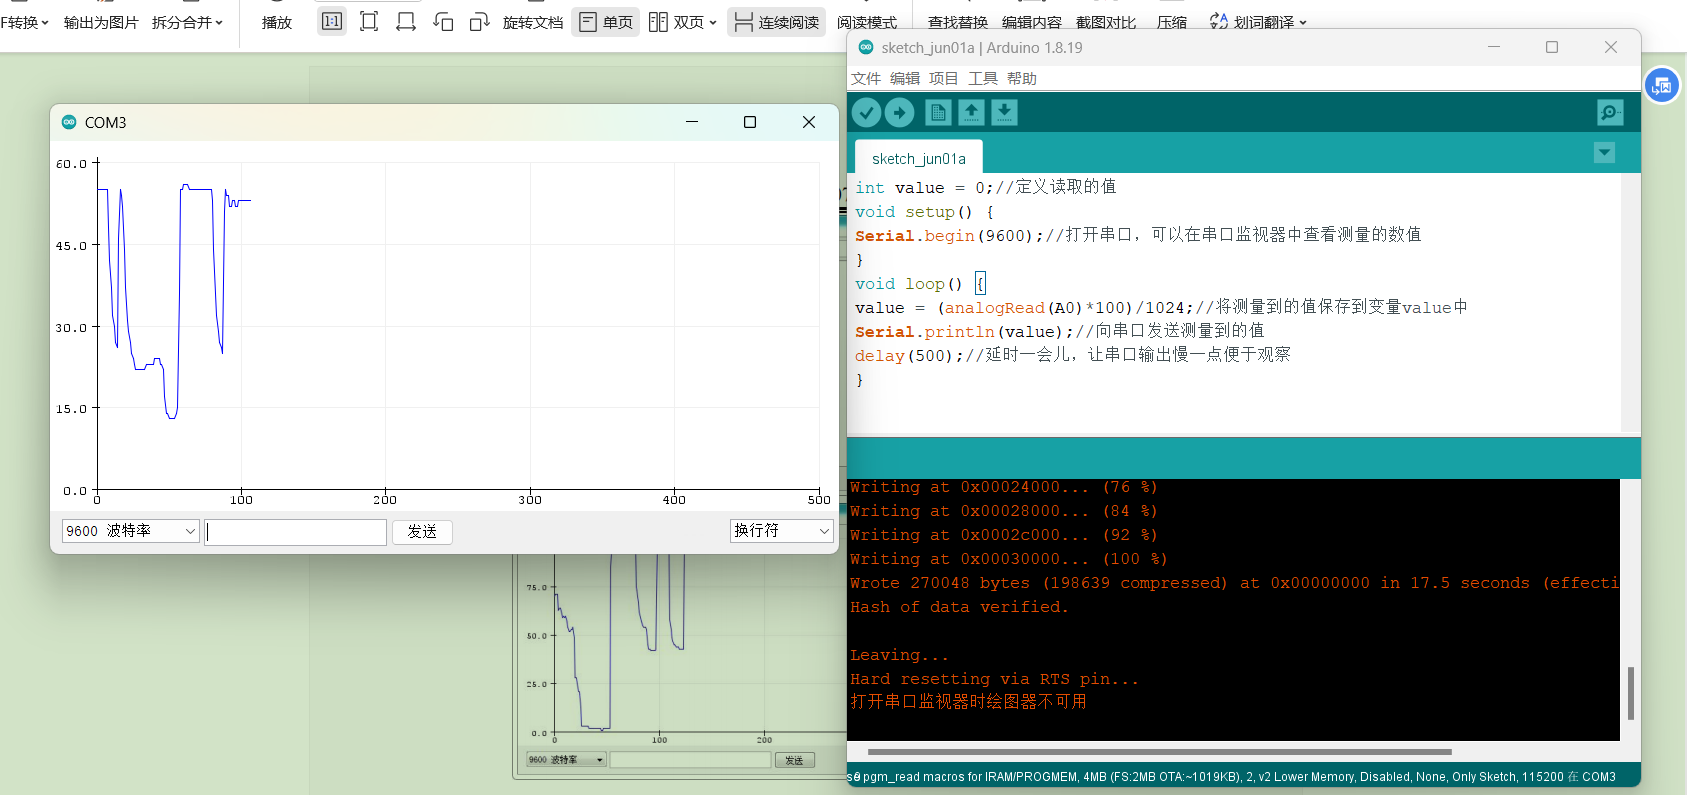Click the Serial.println(value) code line
This screenshot has width=1687, height=795.
[1059, 331]
